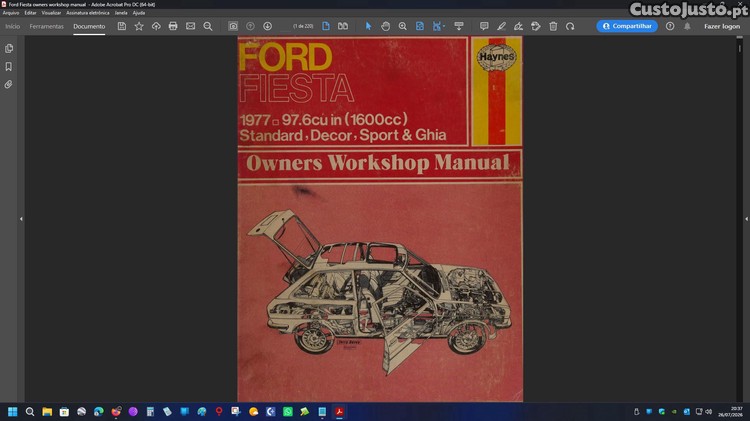Click the Compartilhar button

coord(627,26)
